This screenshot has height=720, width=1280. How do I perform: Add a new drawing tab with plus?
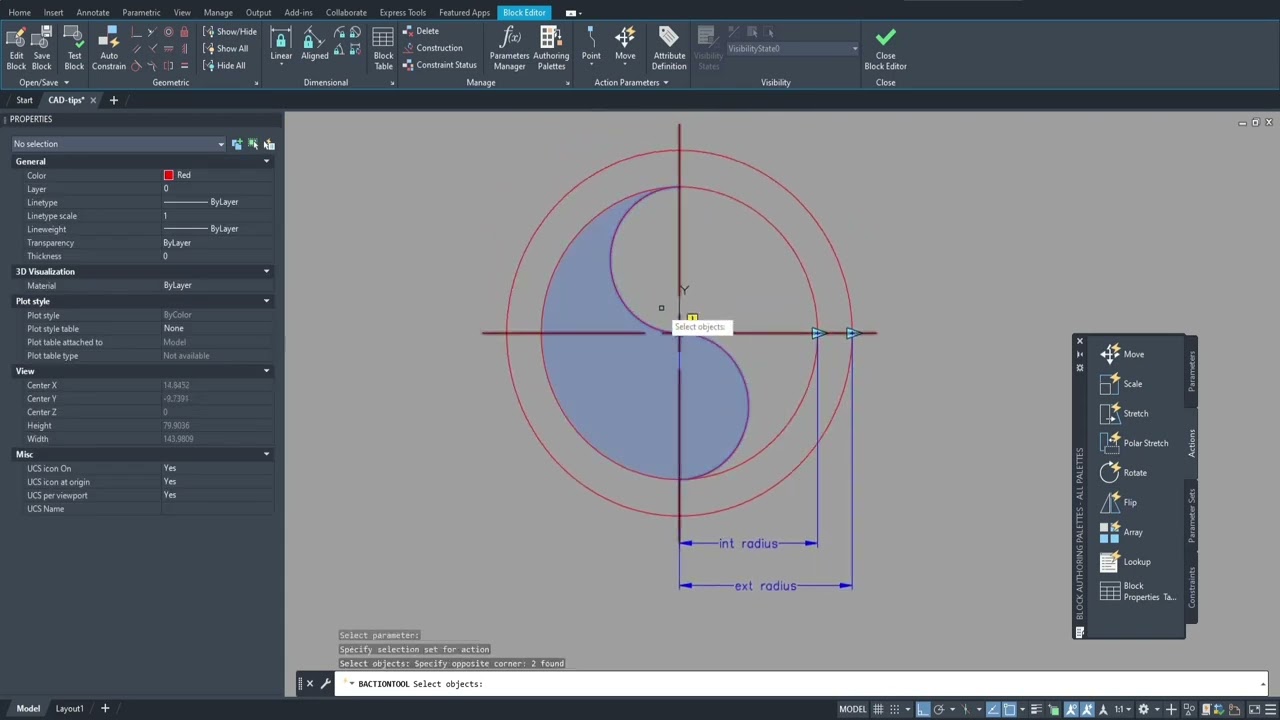pyautogui.click(x=113, y=100)
